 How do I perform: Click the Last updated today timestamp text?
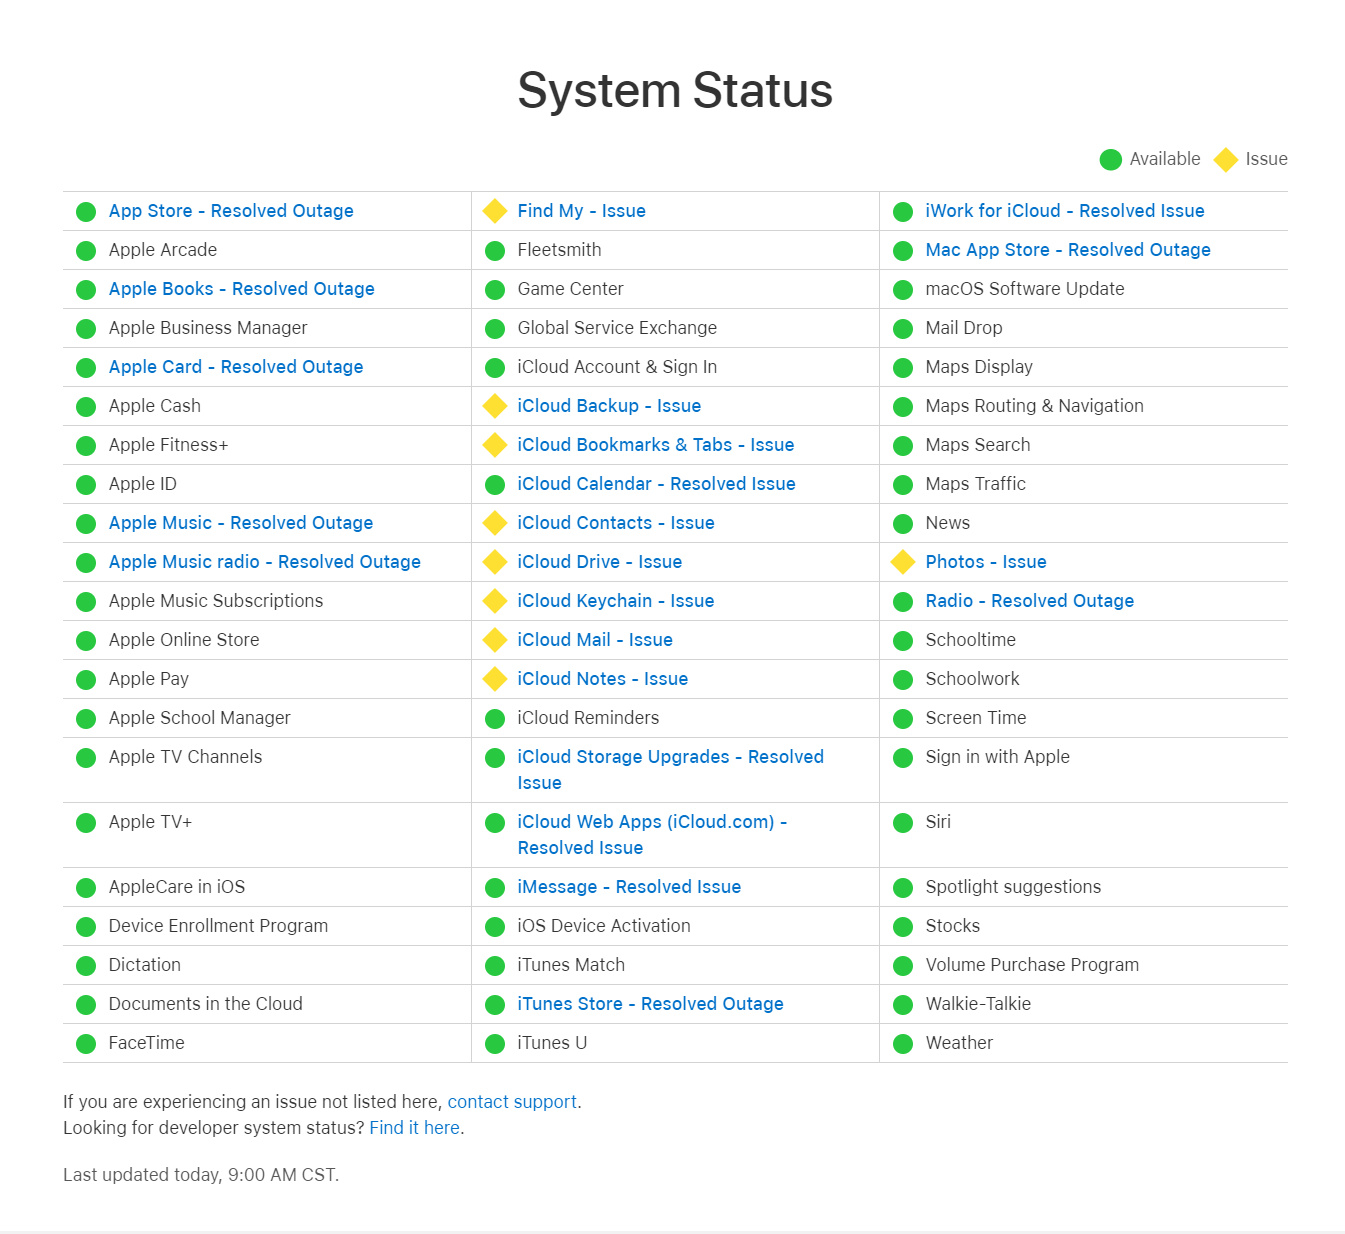[201, 1175]
